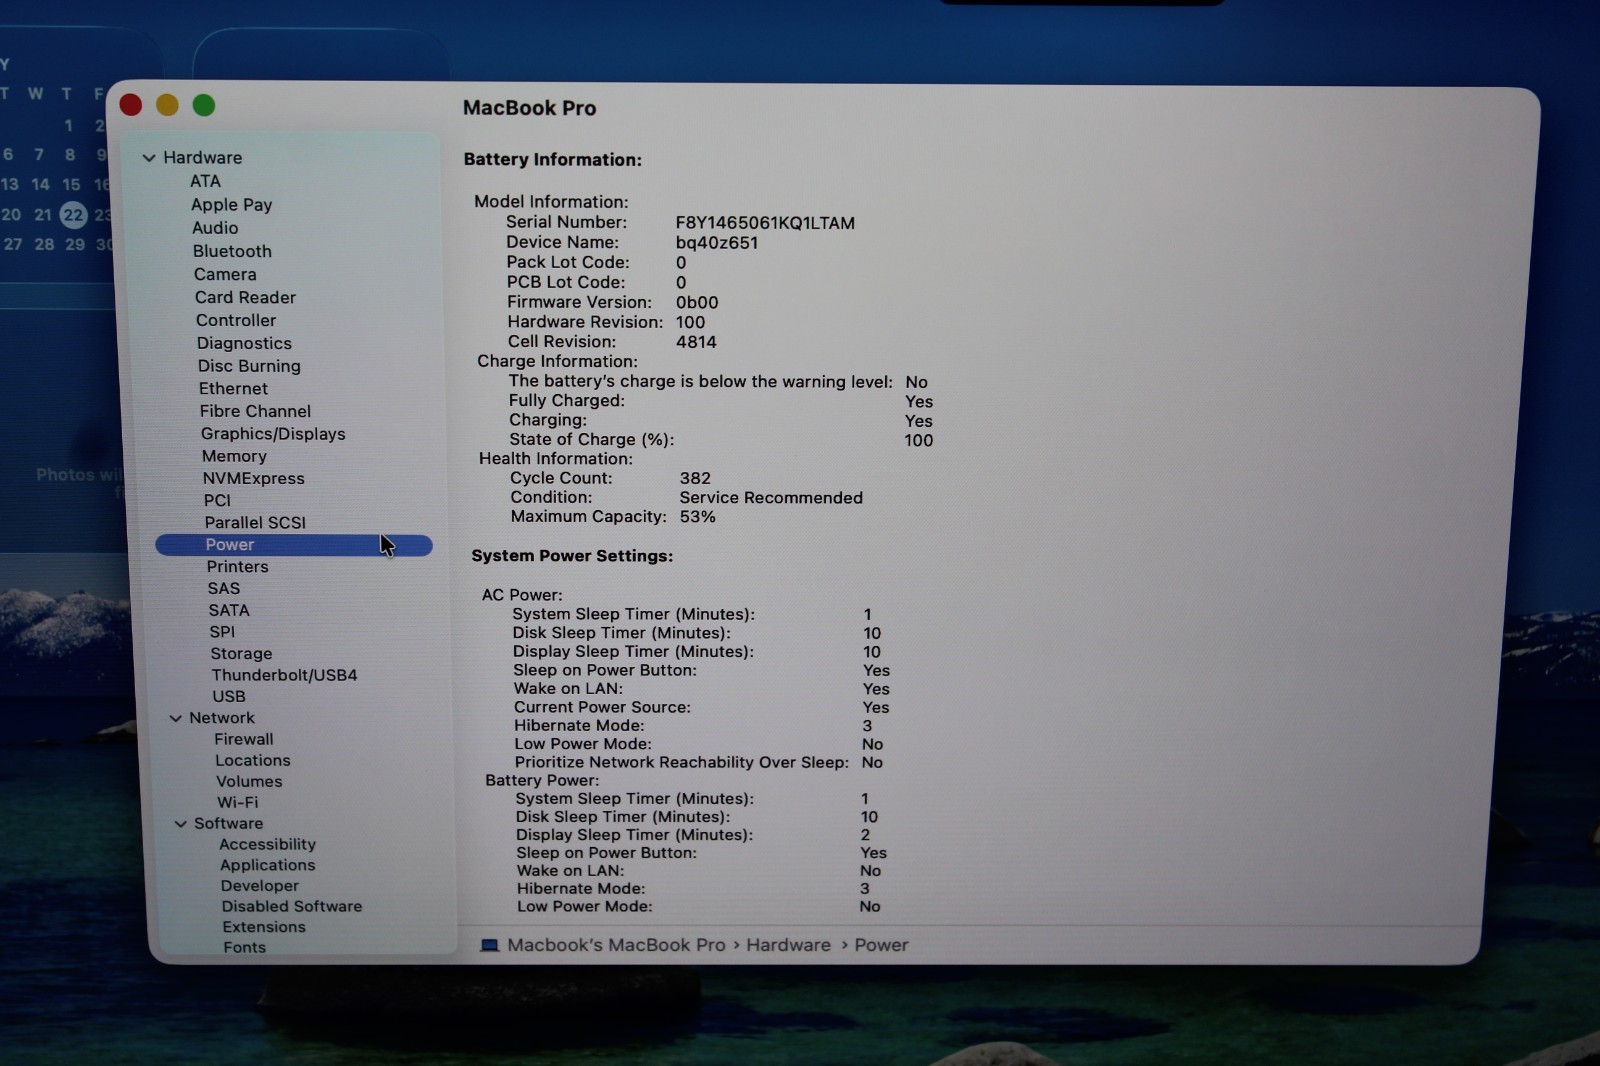Click the cycle count value 382
Viewport: 1600px width, 1066px height.
click(695, 478)
